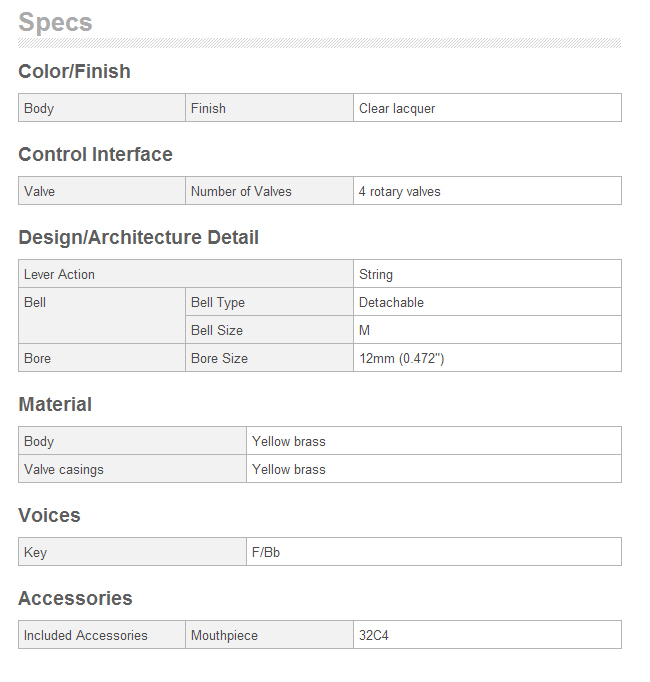Select the 32C4 mouthpiece value
650x682 pixels.
(374, 635)
